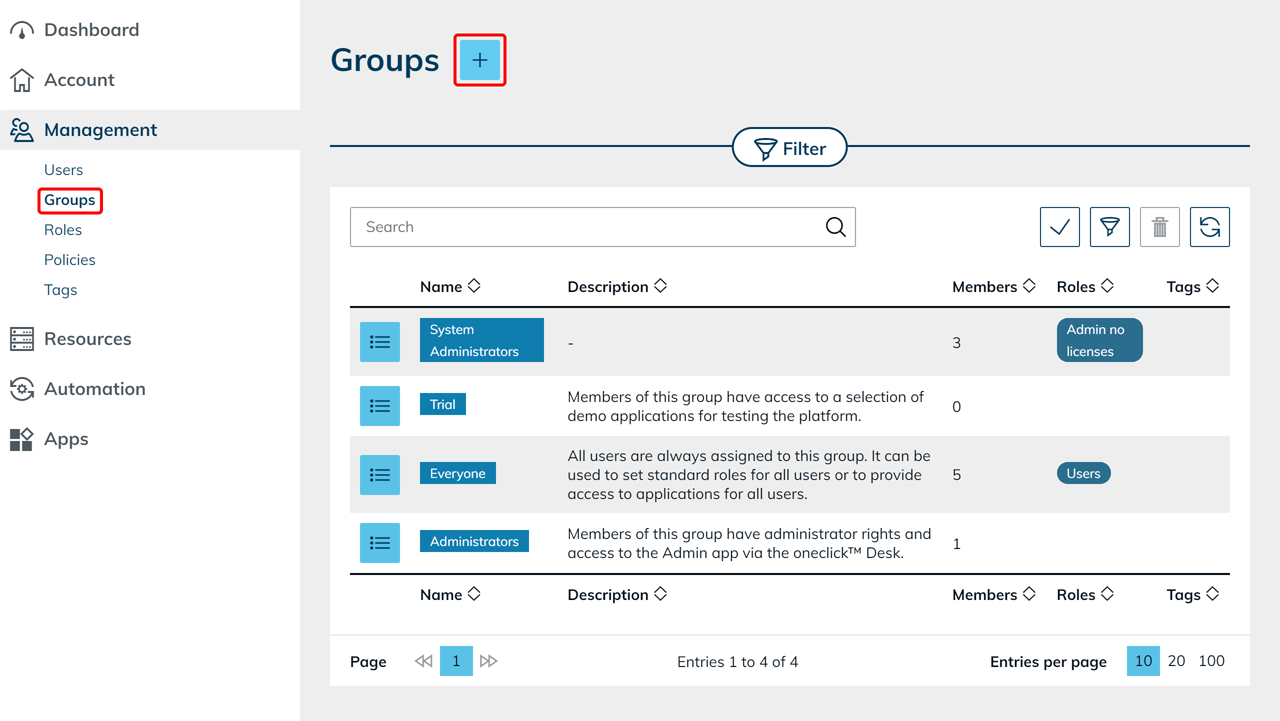Click the plus button to add a group
The width and height of the screenshot is (1280, 721).
pyautogui.click(x=480, y=60)
